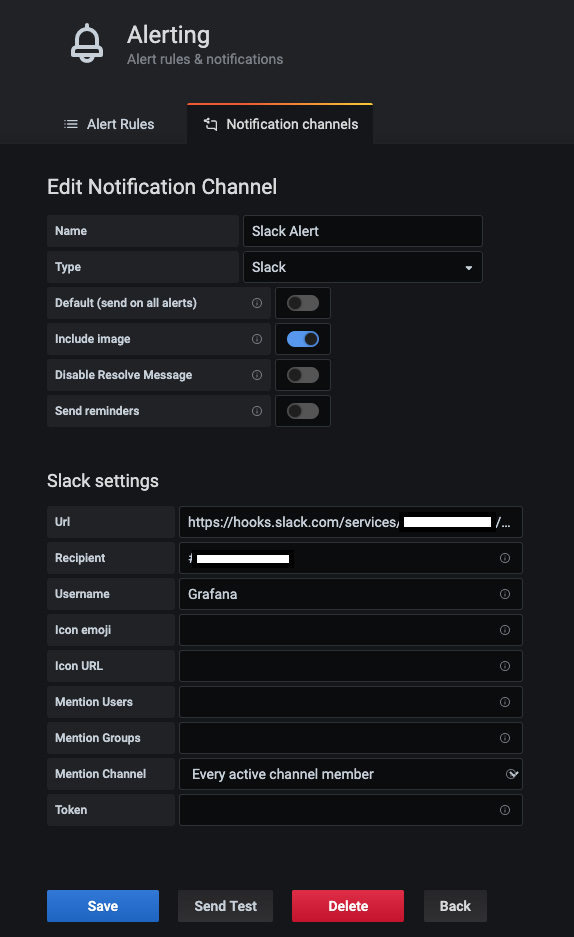Show info icon in Icon URL row
Image resolution: width=574 pixels, height=937 pixels.
[x=505, y=666]
